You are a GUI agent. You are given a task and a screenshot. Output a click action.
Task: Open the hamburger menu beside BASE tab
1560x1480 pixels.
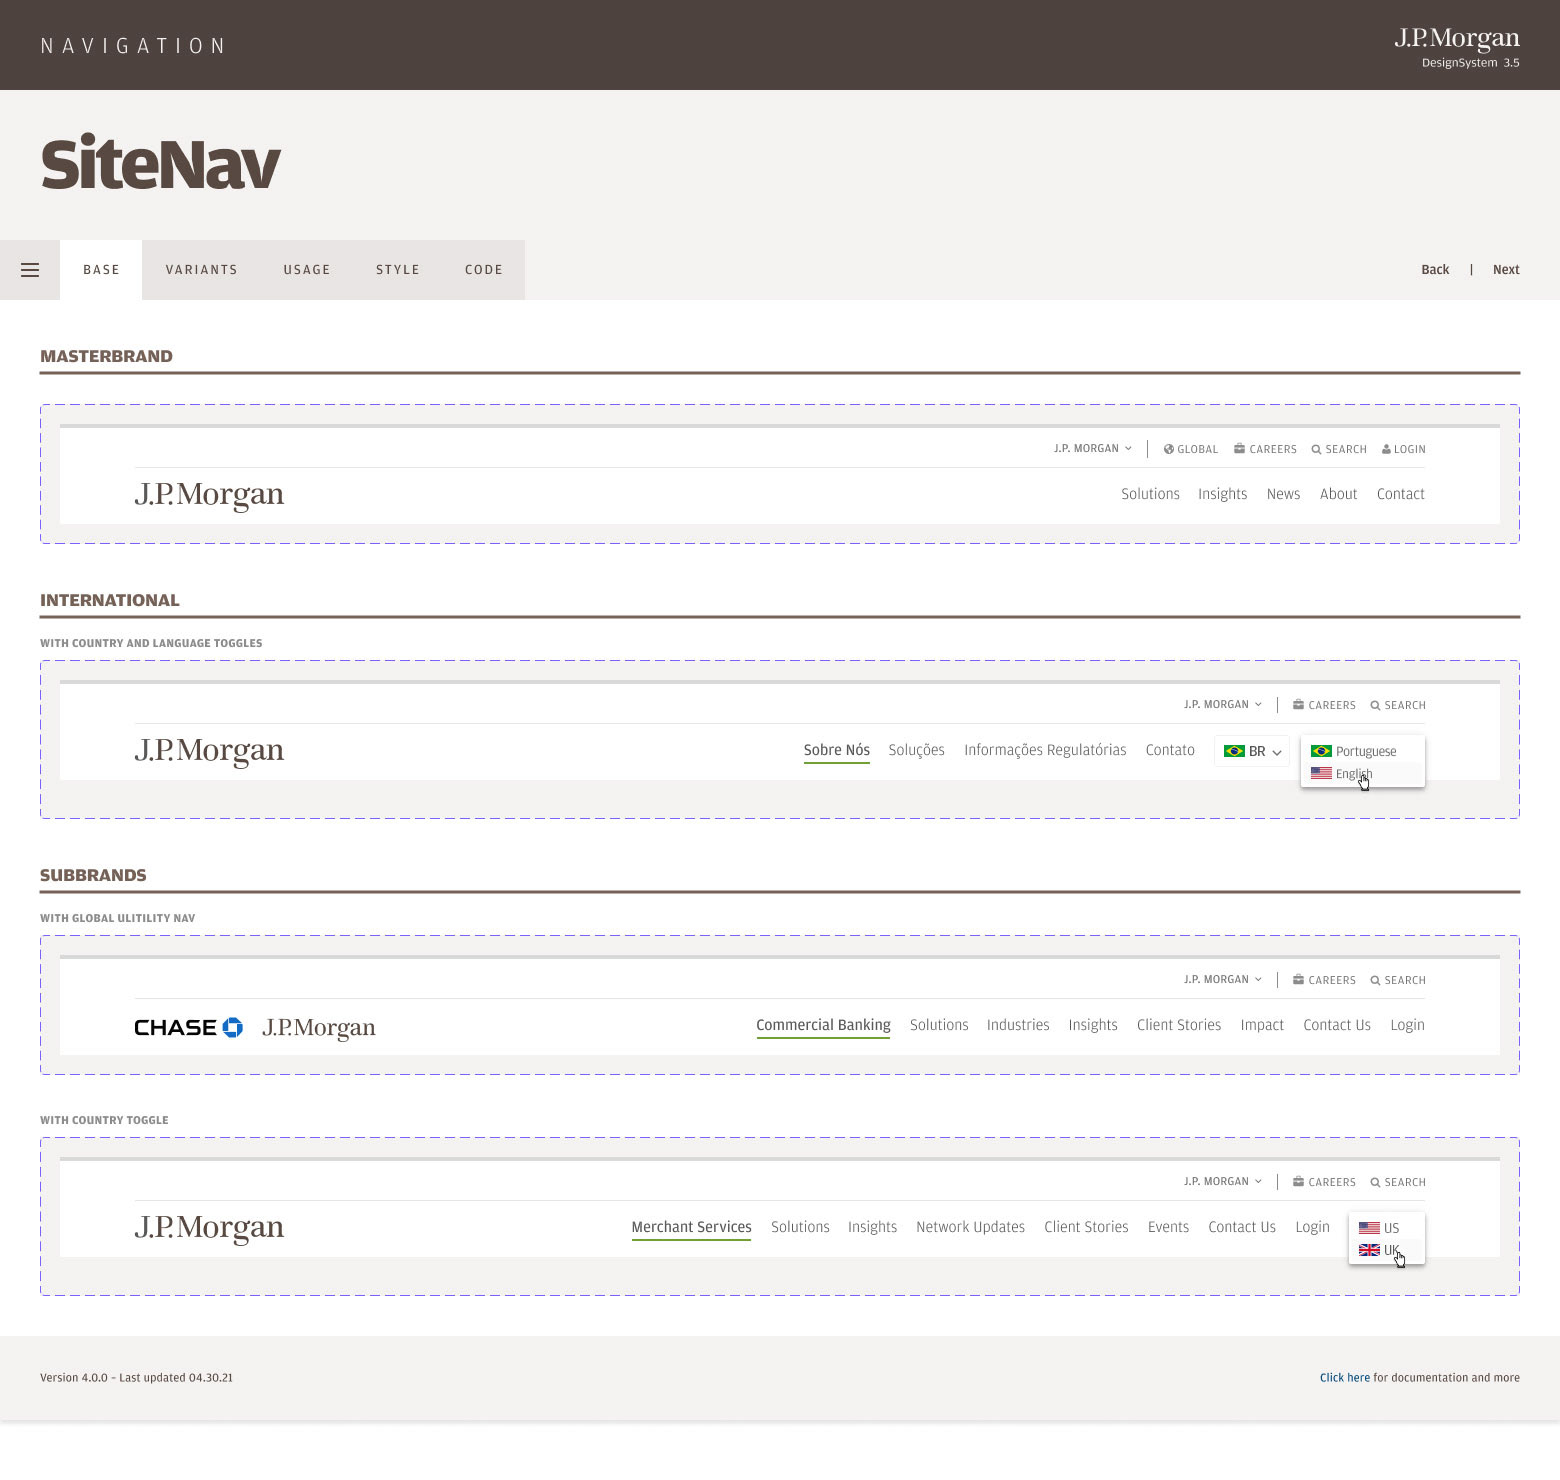pos(30,270)
